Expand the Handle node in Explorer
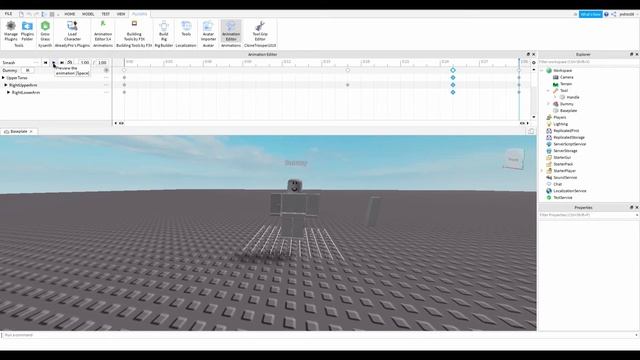Viewport: 640px width, 360px height. pos(555,97)
